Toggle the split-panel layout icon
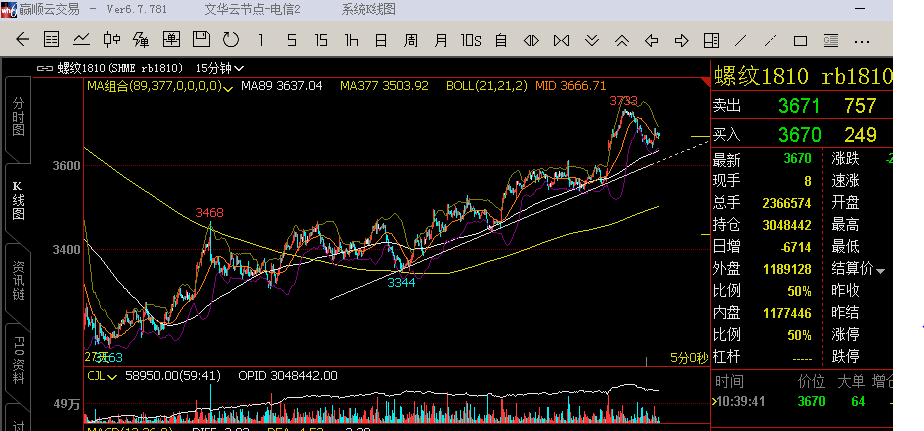924x431 pixels. [711, 41]
